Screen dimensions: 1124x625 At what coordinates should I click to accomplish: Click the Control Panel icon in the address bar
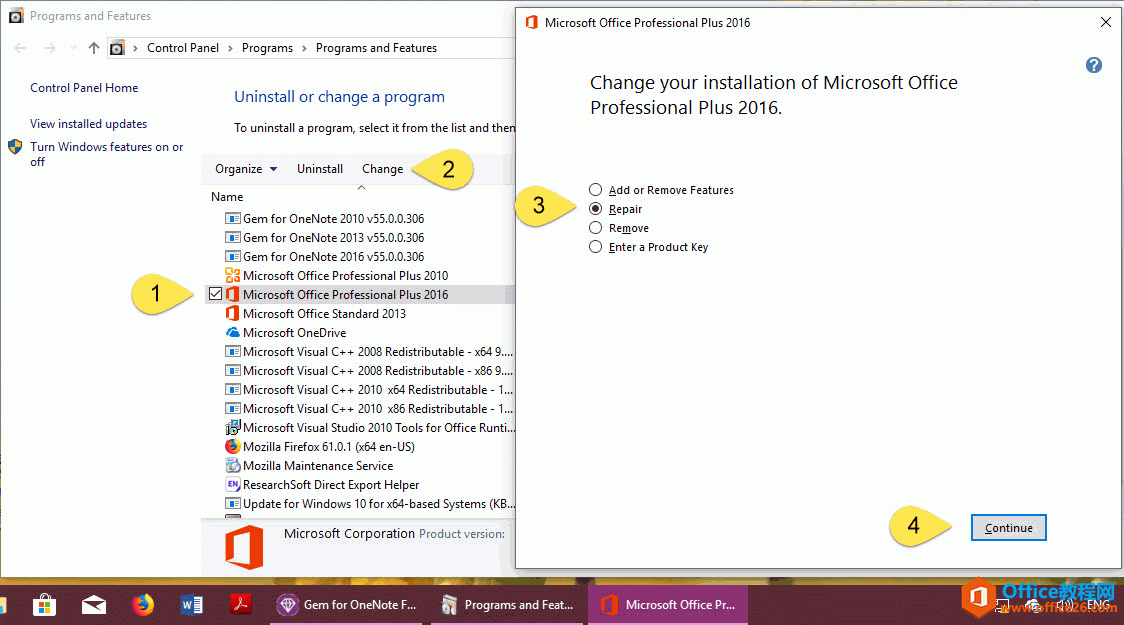[x=116, y=47]
